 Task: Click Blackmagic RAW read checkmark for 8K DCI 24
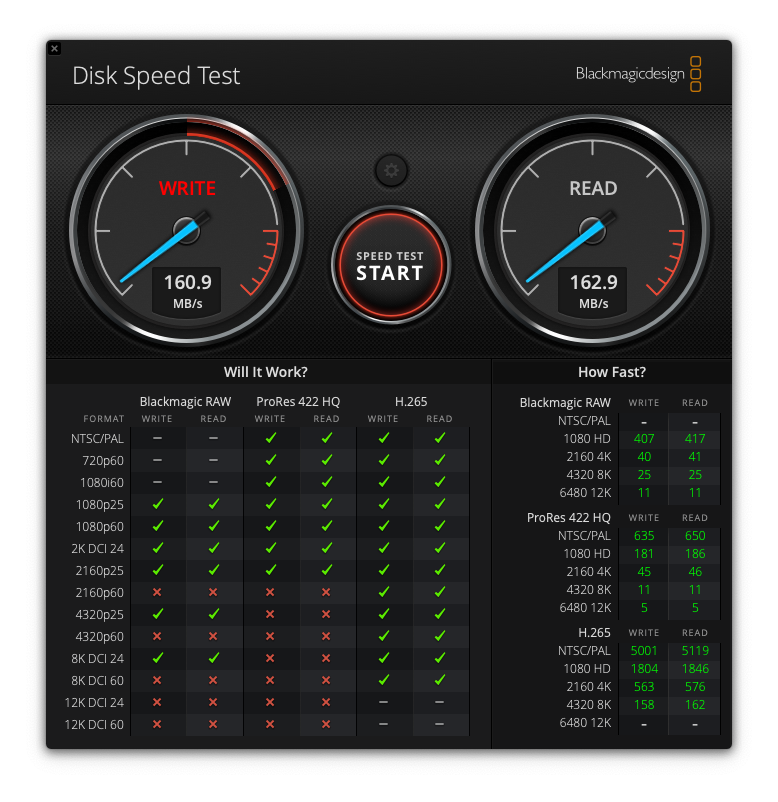pos(213,658)
